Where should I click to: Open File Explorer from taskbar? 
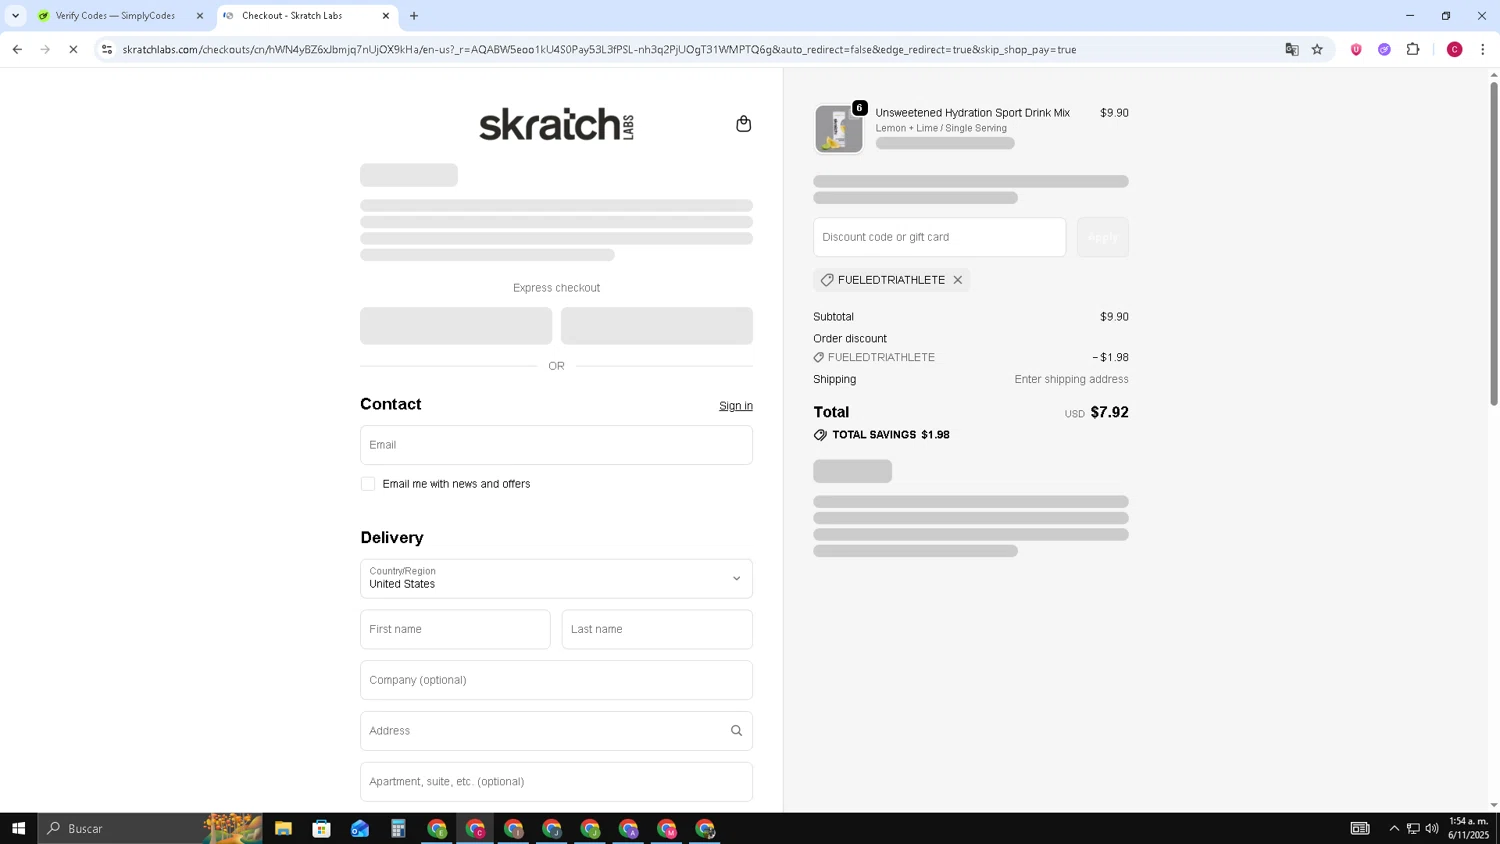point(283,828)
